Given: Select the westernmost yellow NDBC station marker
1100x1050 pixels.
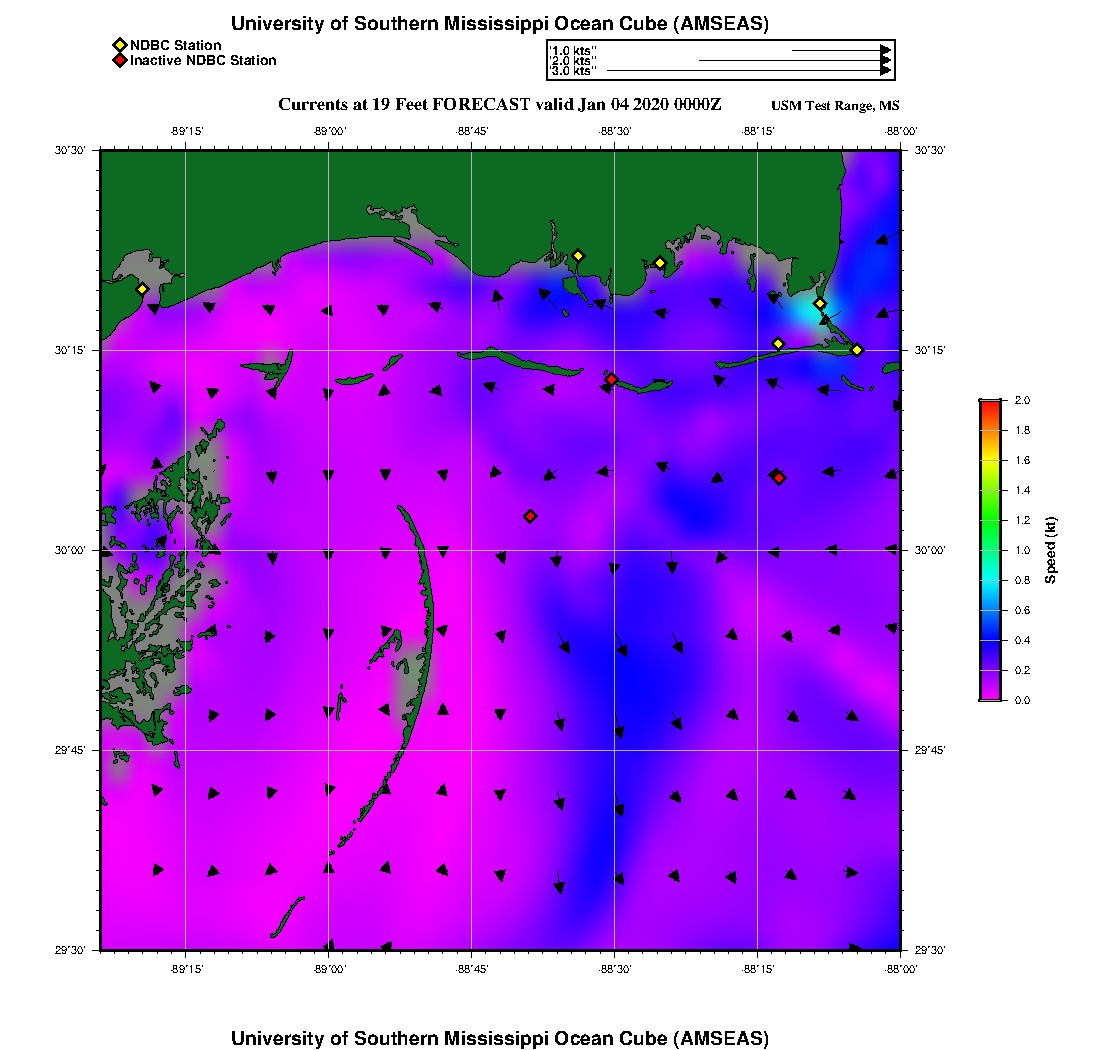Looking at the screenshot, I should (142, 289).
